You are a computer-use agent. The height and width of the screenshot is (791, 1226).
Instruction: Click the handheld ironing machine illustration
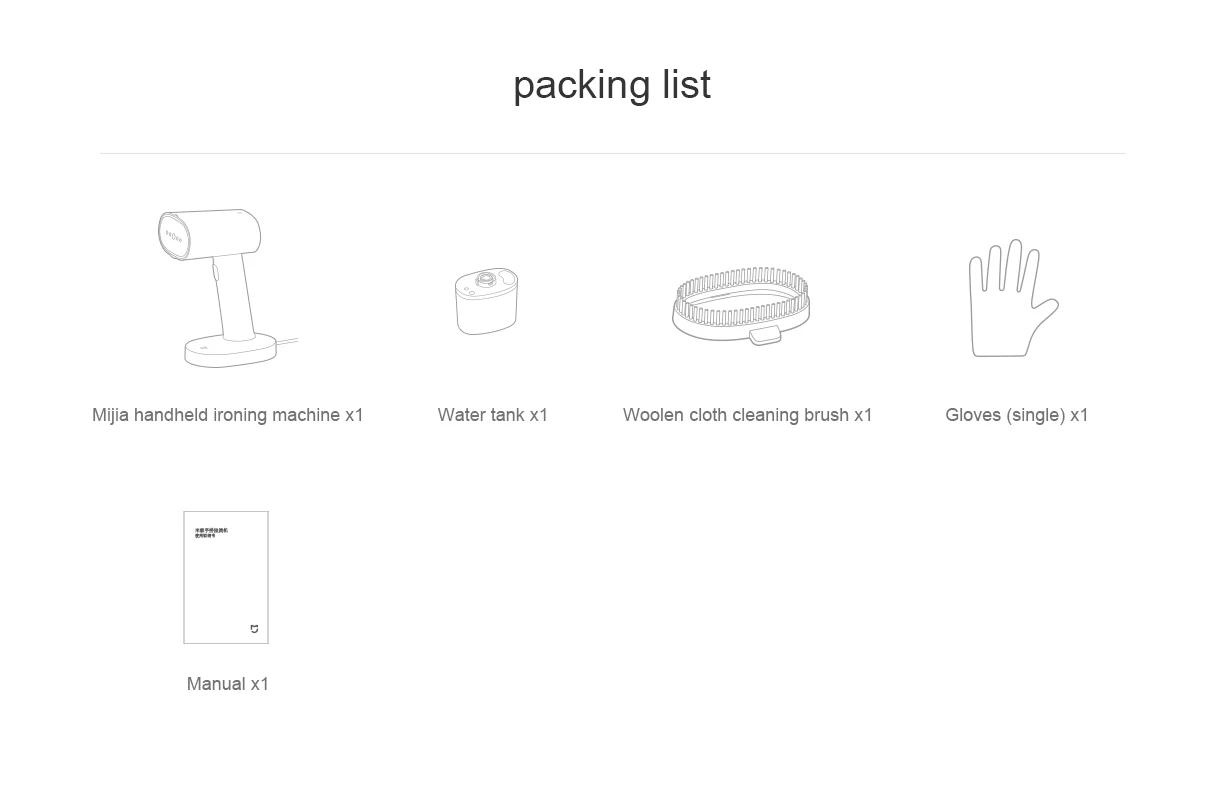(227, 288)
